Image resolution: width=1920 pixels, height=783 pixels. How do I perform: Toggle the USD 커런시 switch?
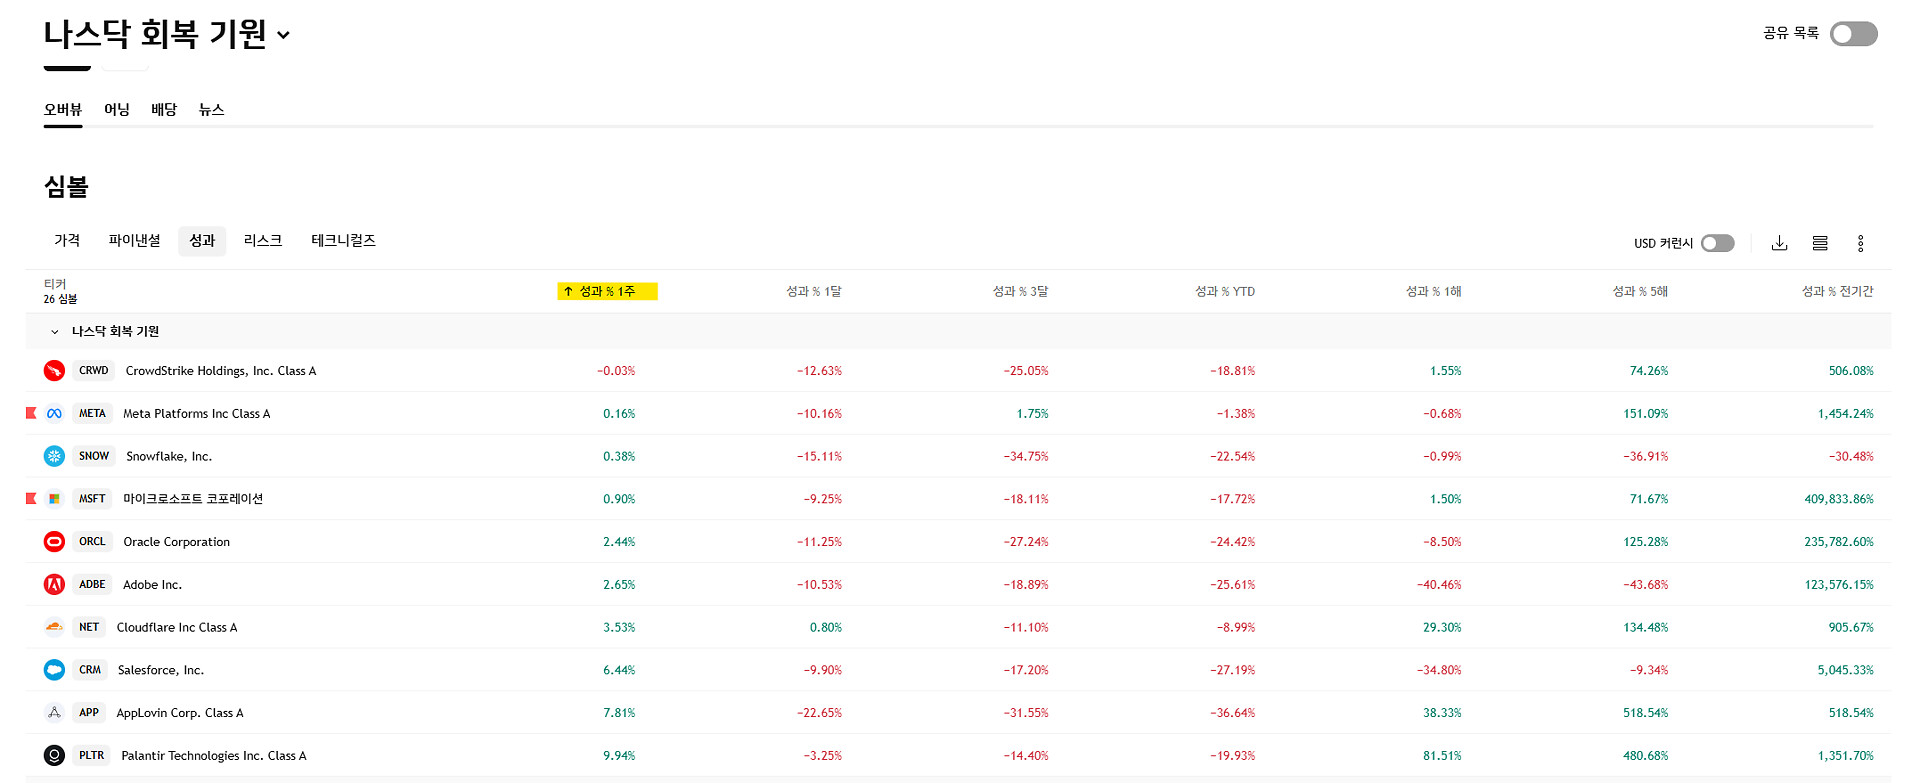[x=1717, y=243]
